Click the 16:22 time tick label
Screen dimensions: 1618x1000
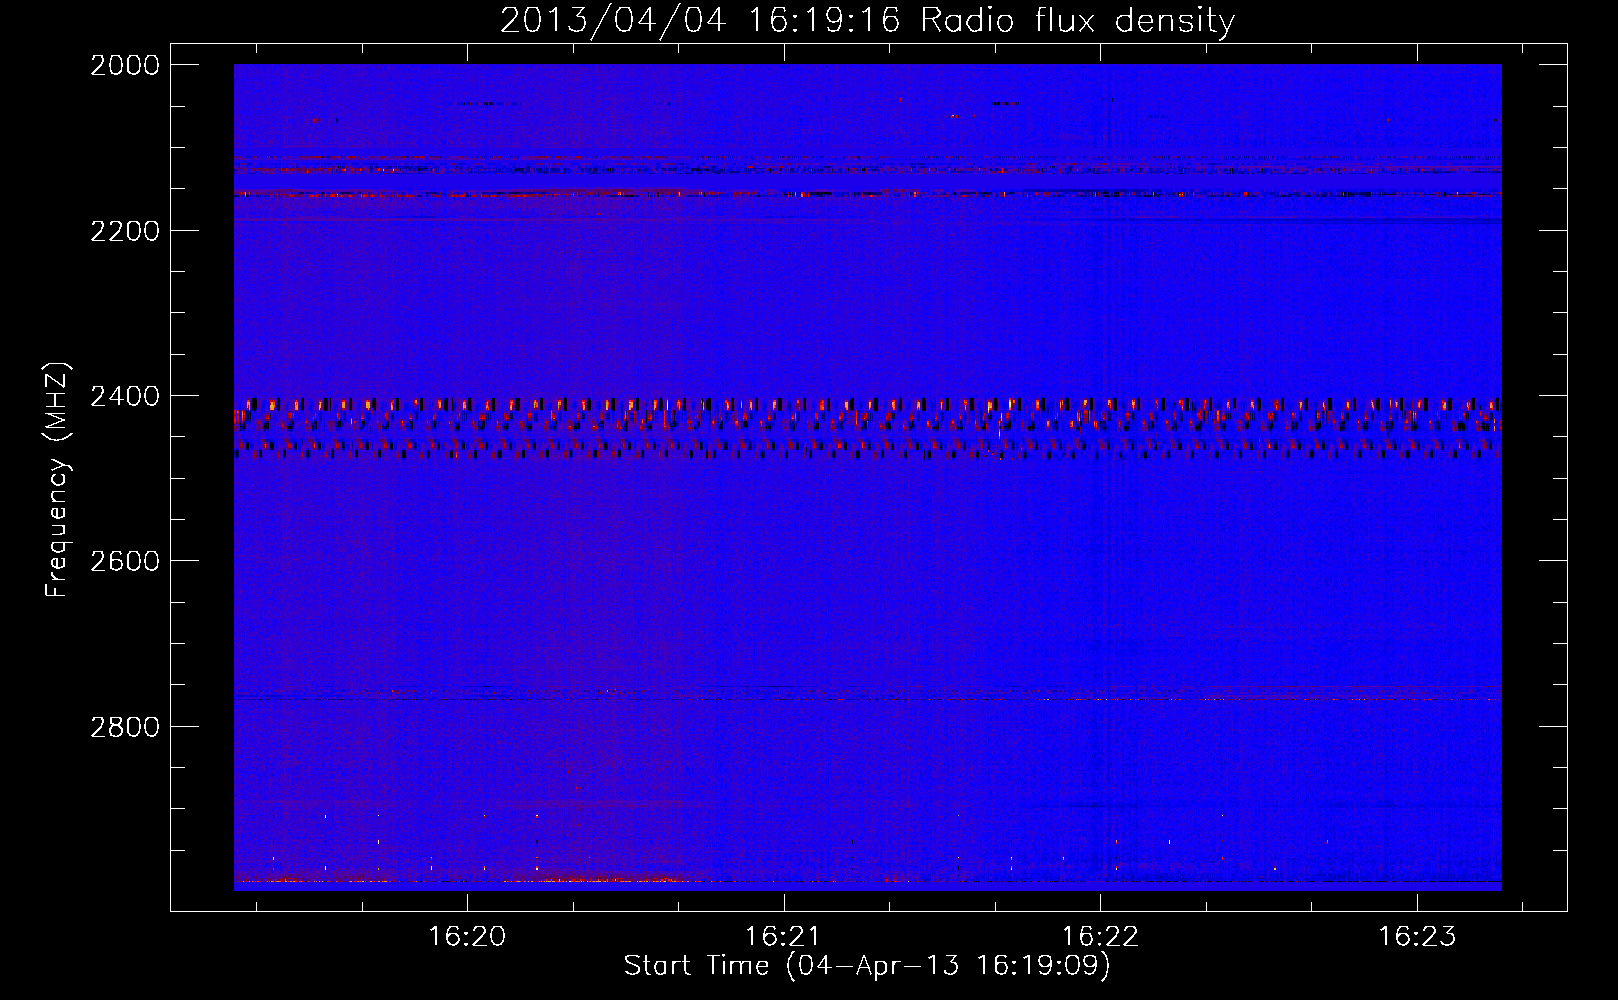[1100, 936]
